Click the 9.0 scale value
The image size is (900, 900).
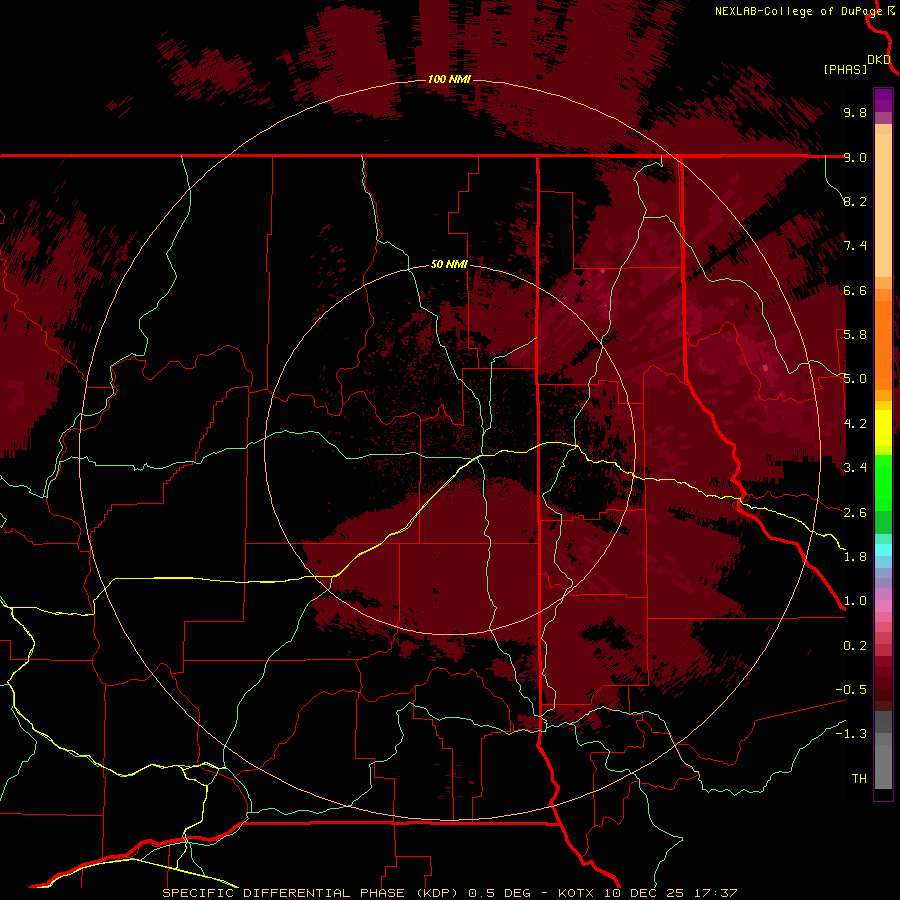(855, 157)
